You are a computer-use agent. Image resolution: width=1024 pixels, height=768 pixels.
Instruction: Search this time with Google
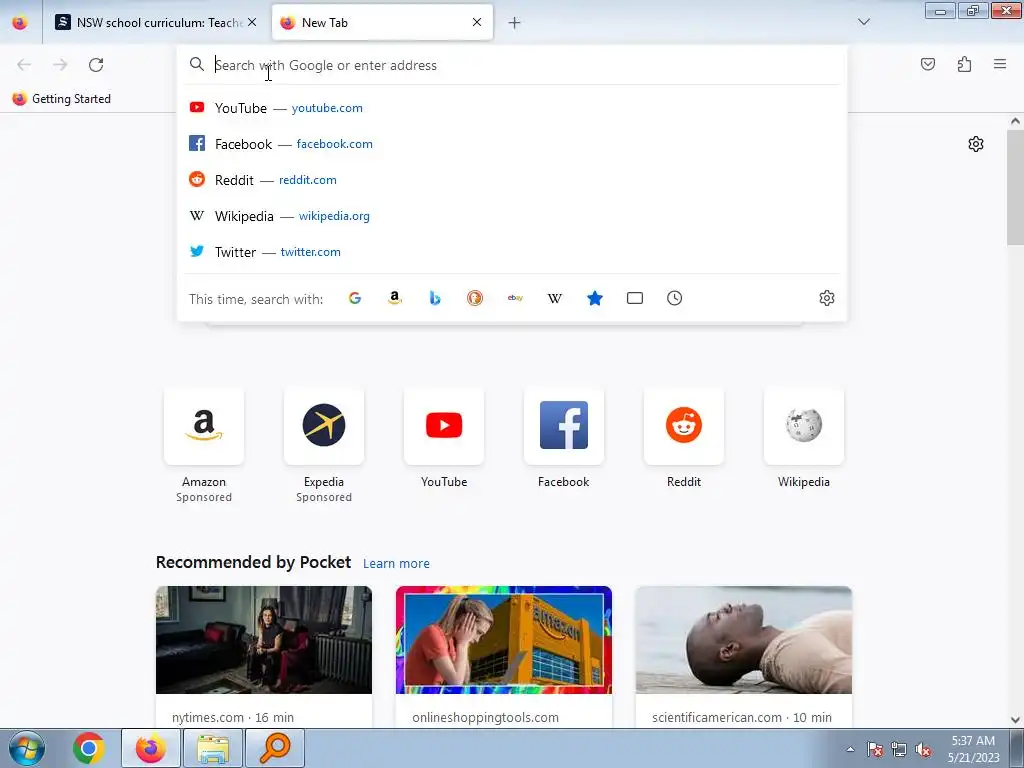[355, 298]
